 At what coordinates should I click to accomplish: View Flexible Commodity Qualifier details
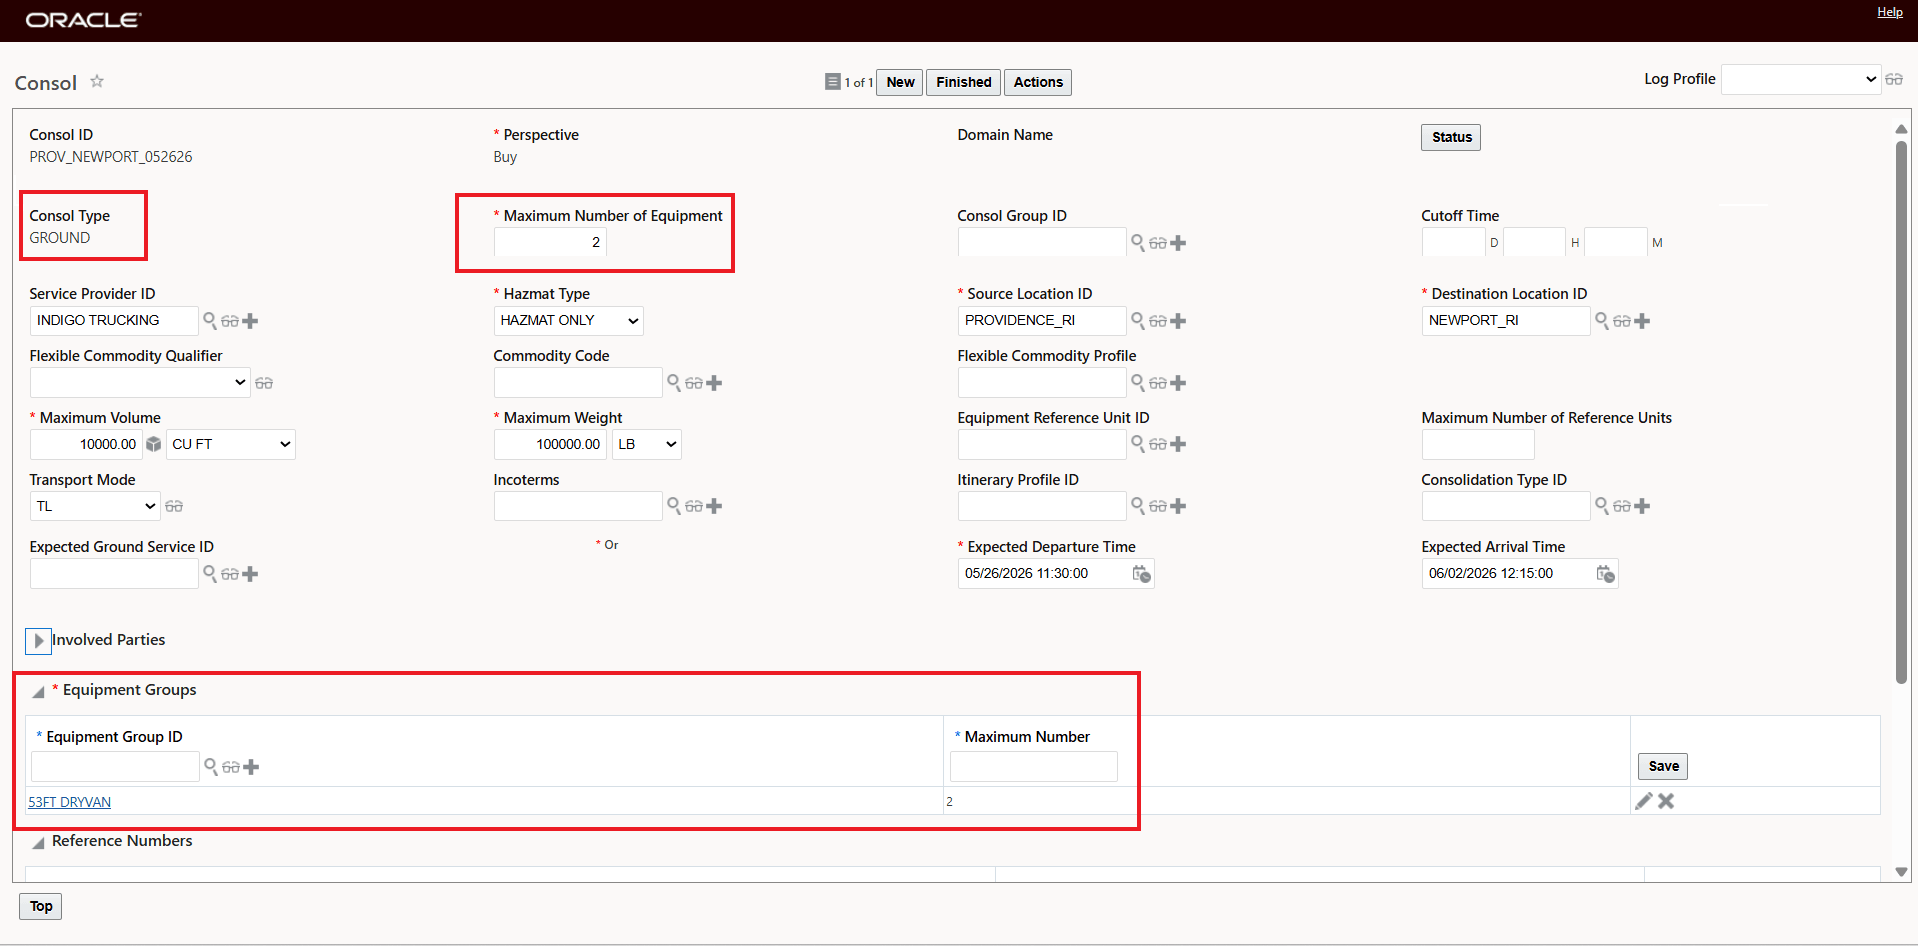[264, 383]
